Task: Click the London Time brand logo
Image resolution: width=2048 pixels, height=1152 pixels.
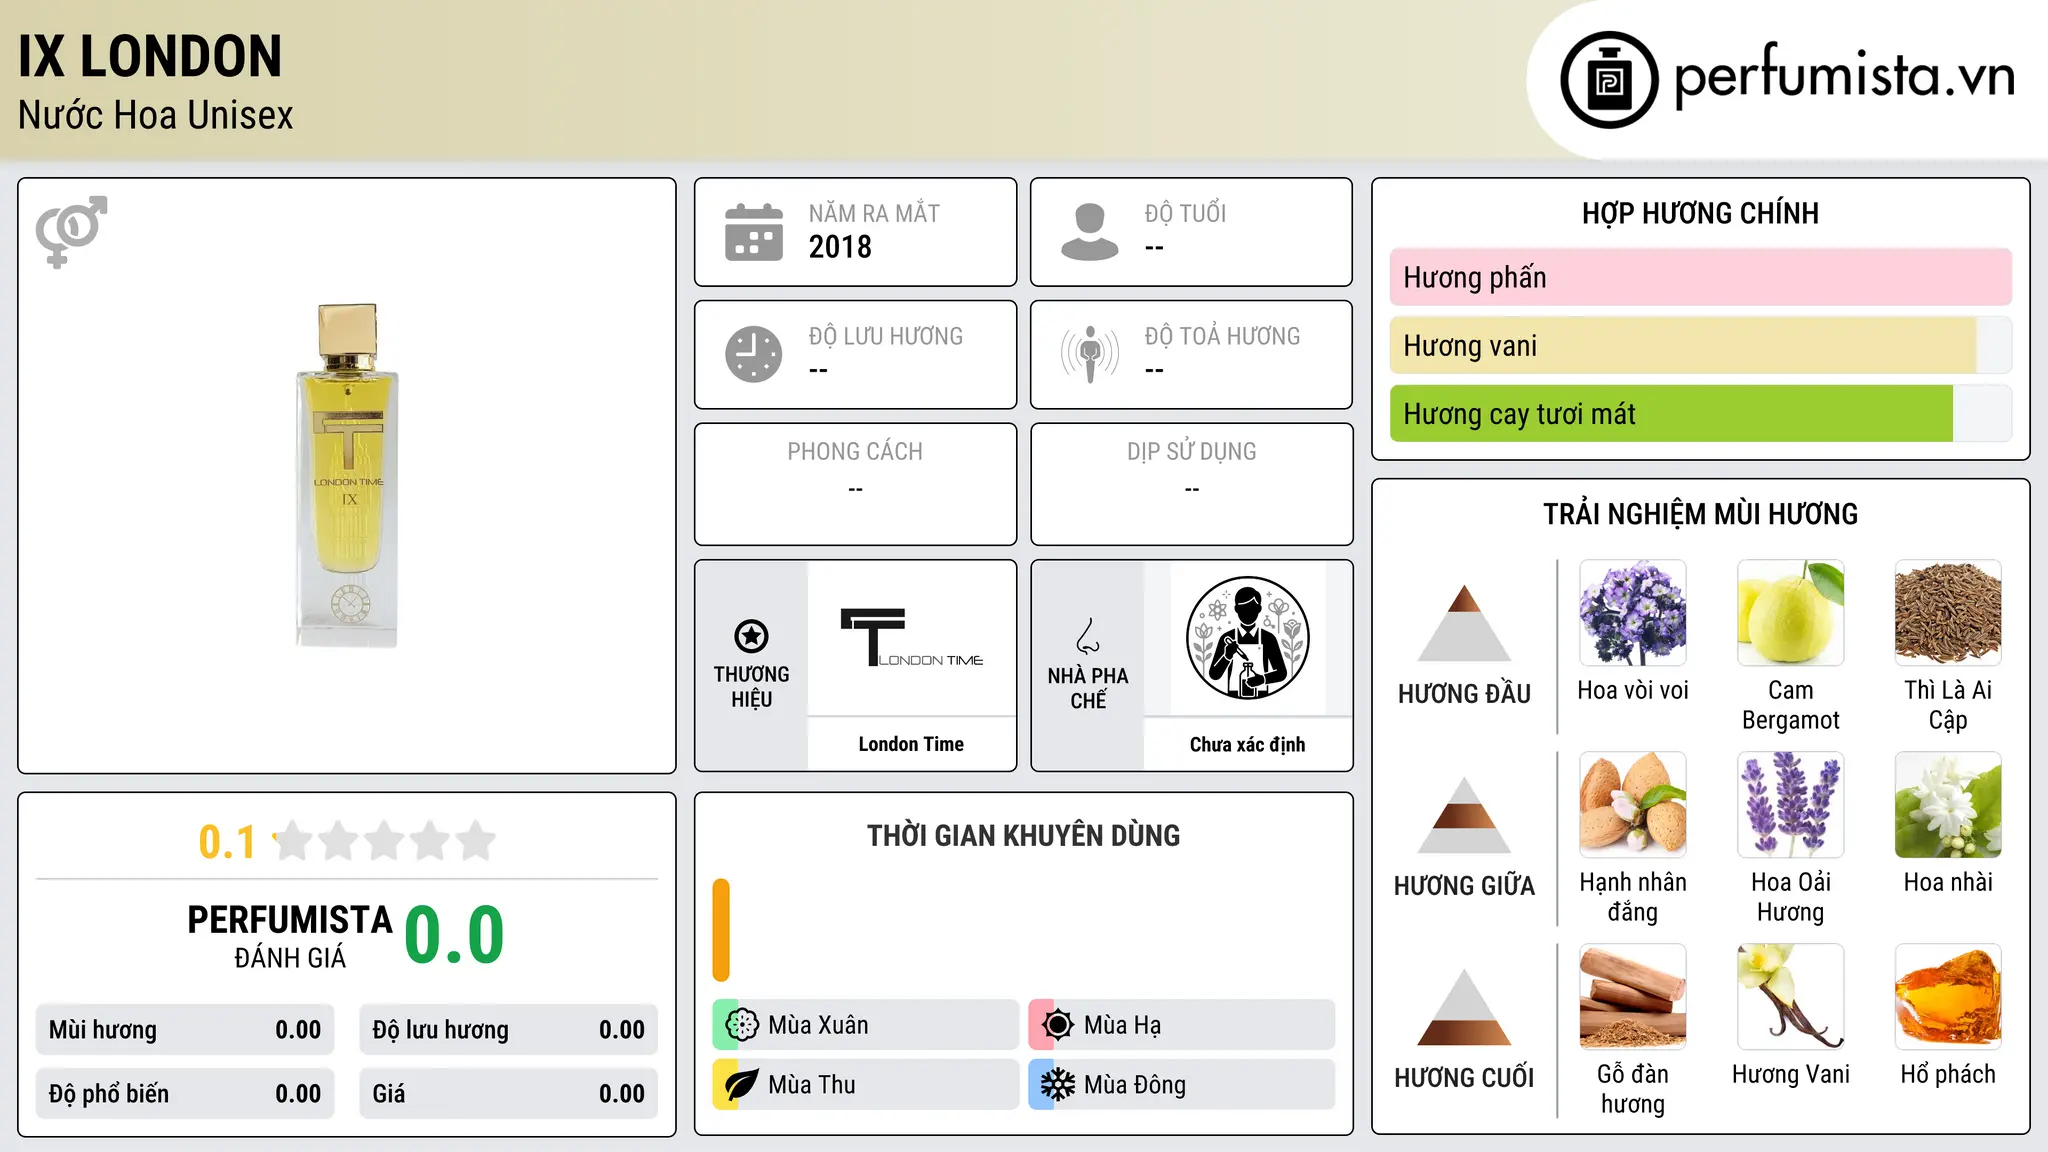Action: pyautogui.click(x=911, y=637)
